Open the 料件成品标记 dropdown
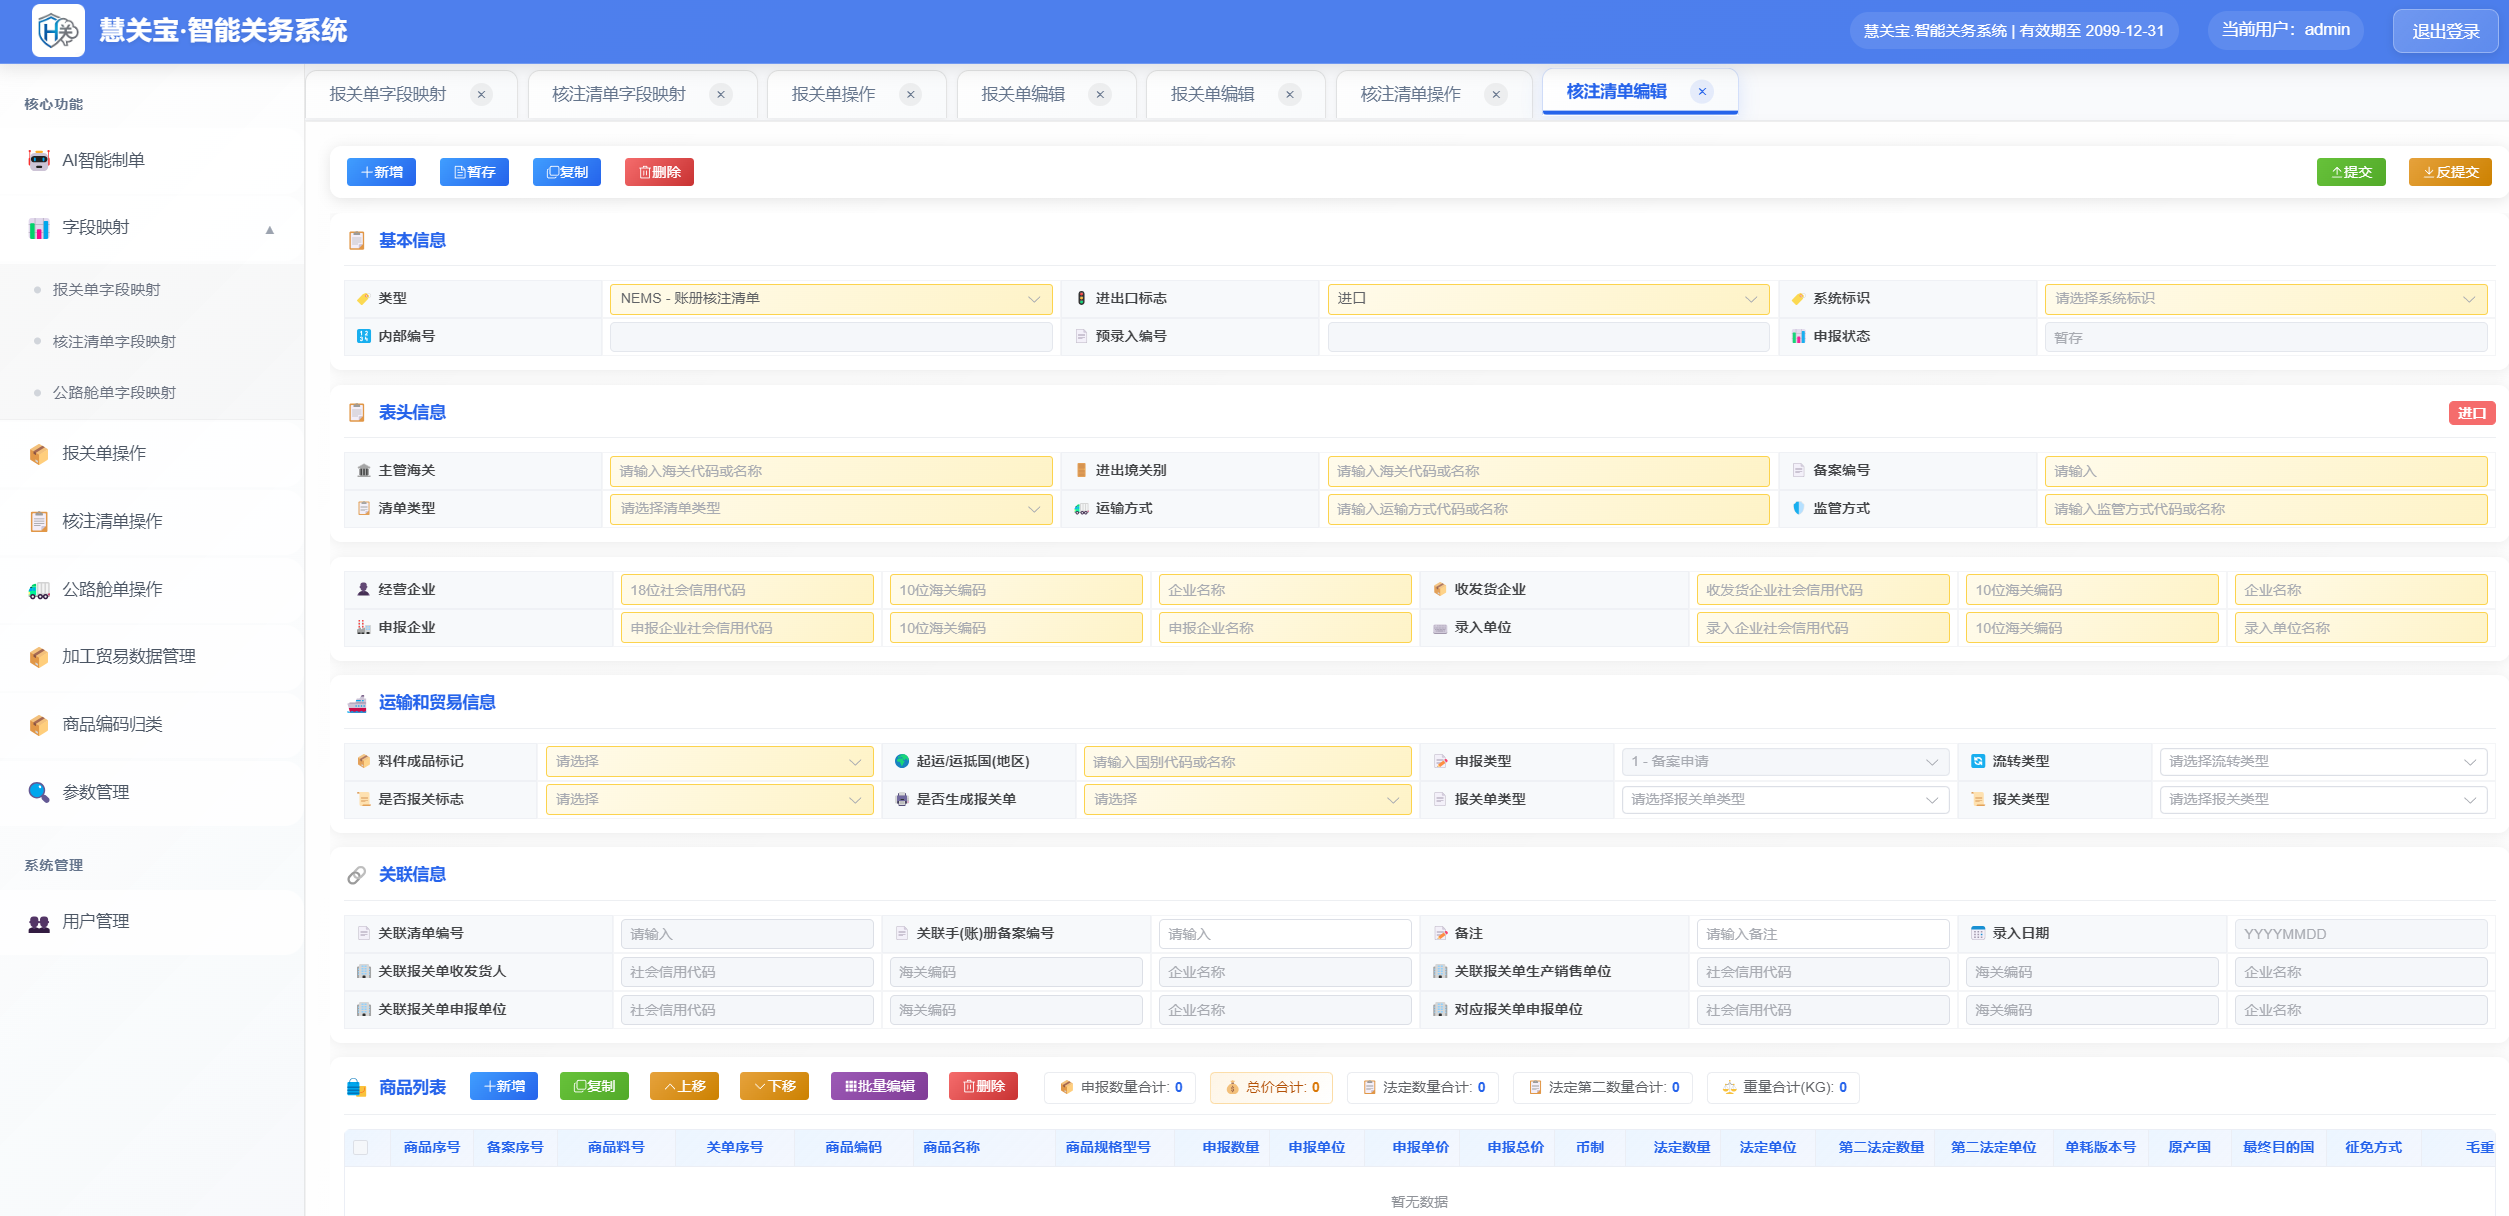The image size is (2509, 1216). click(710, 762)
